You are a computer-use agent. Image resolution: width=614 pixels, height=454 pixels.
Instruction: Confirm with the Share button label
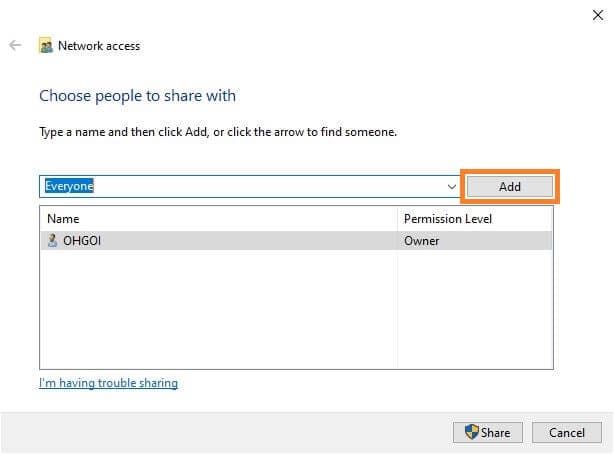click(495, 432)
